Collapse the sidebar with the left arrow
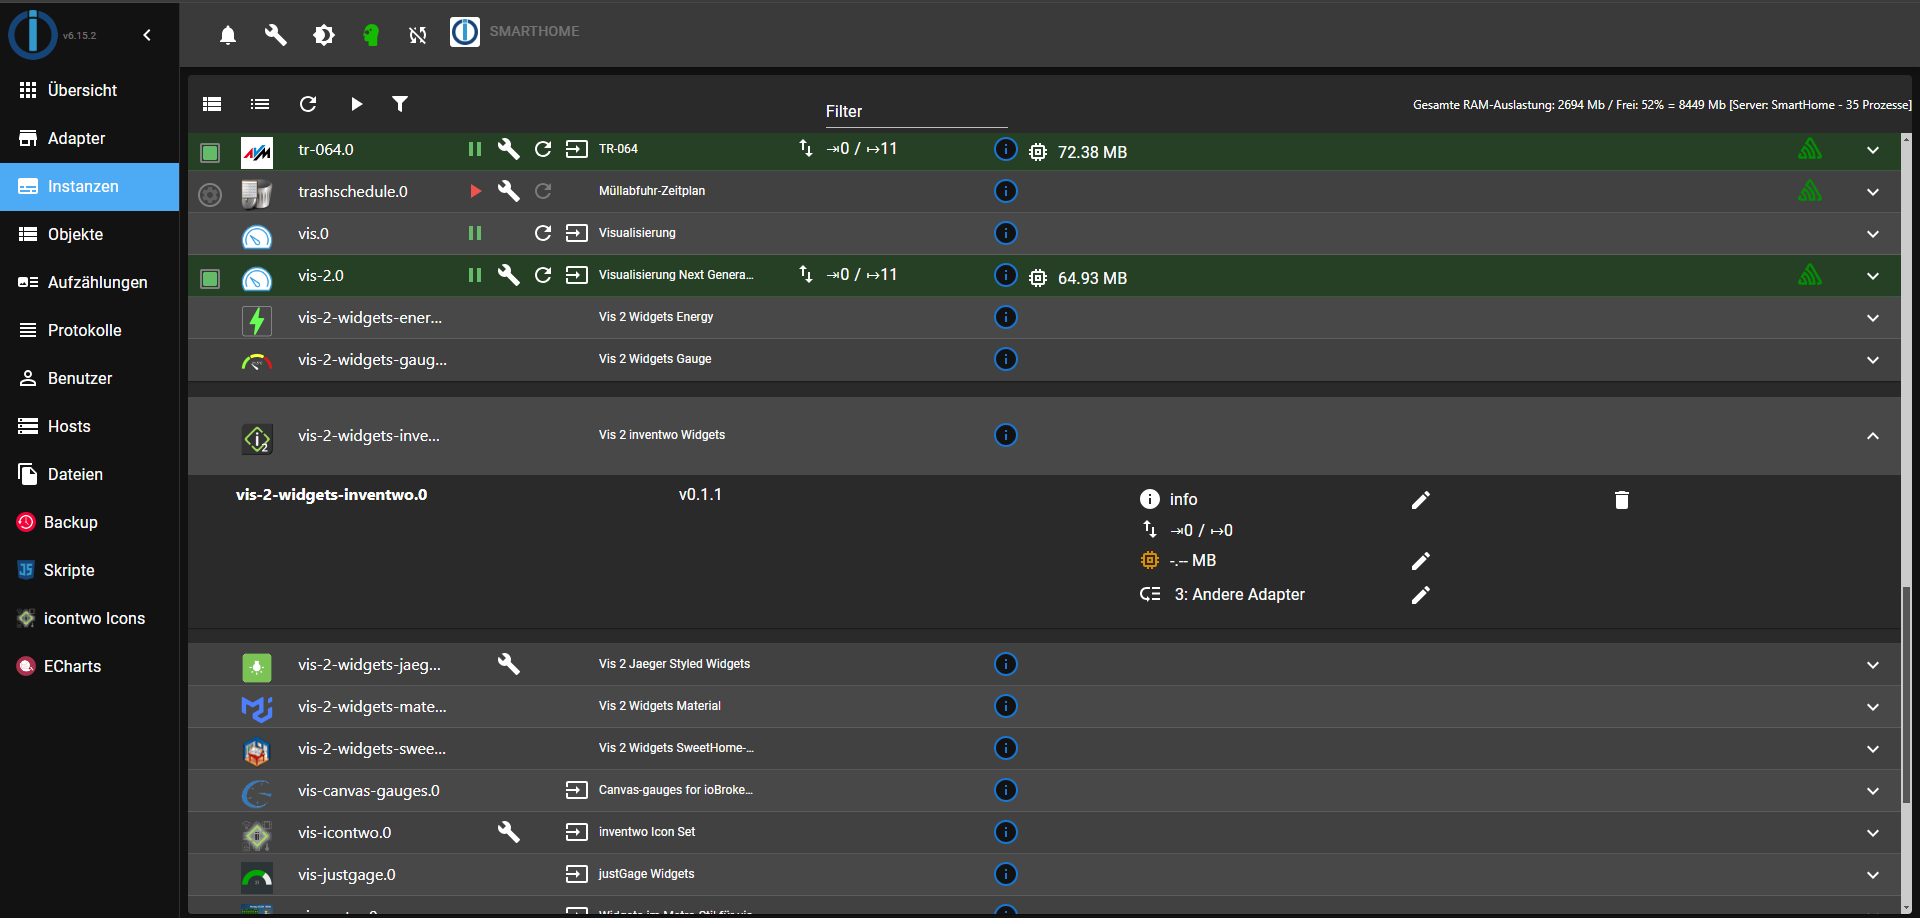 [x=147, y=35]
